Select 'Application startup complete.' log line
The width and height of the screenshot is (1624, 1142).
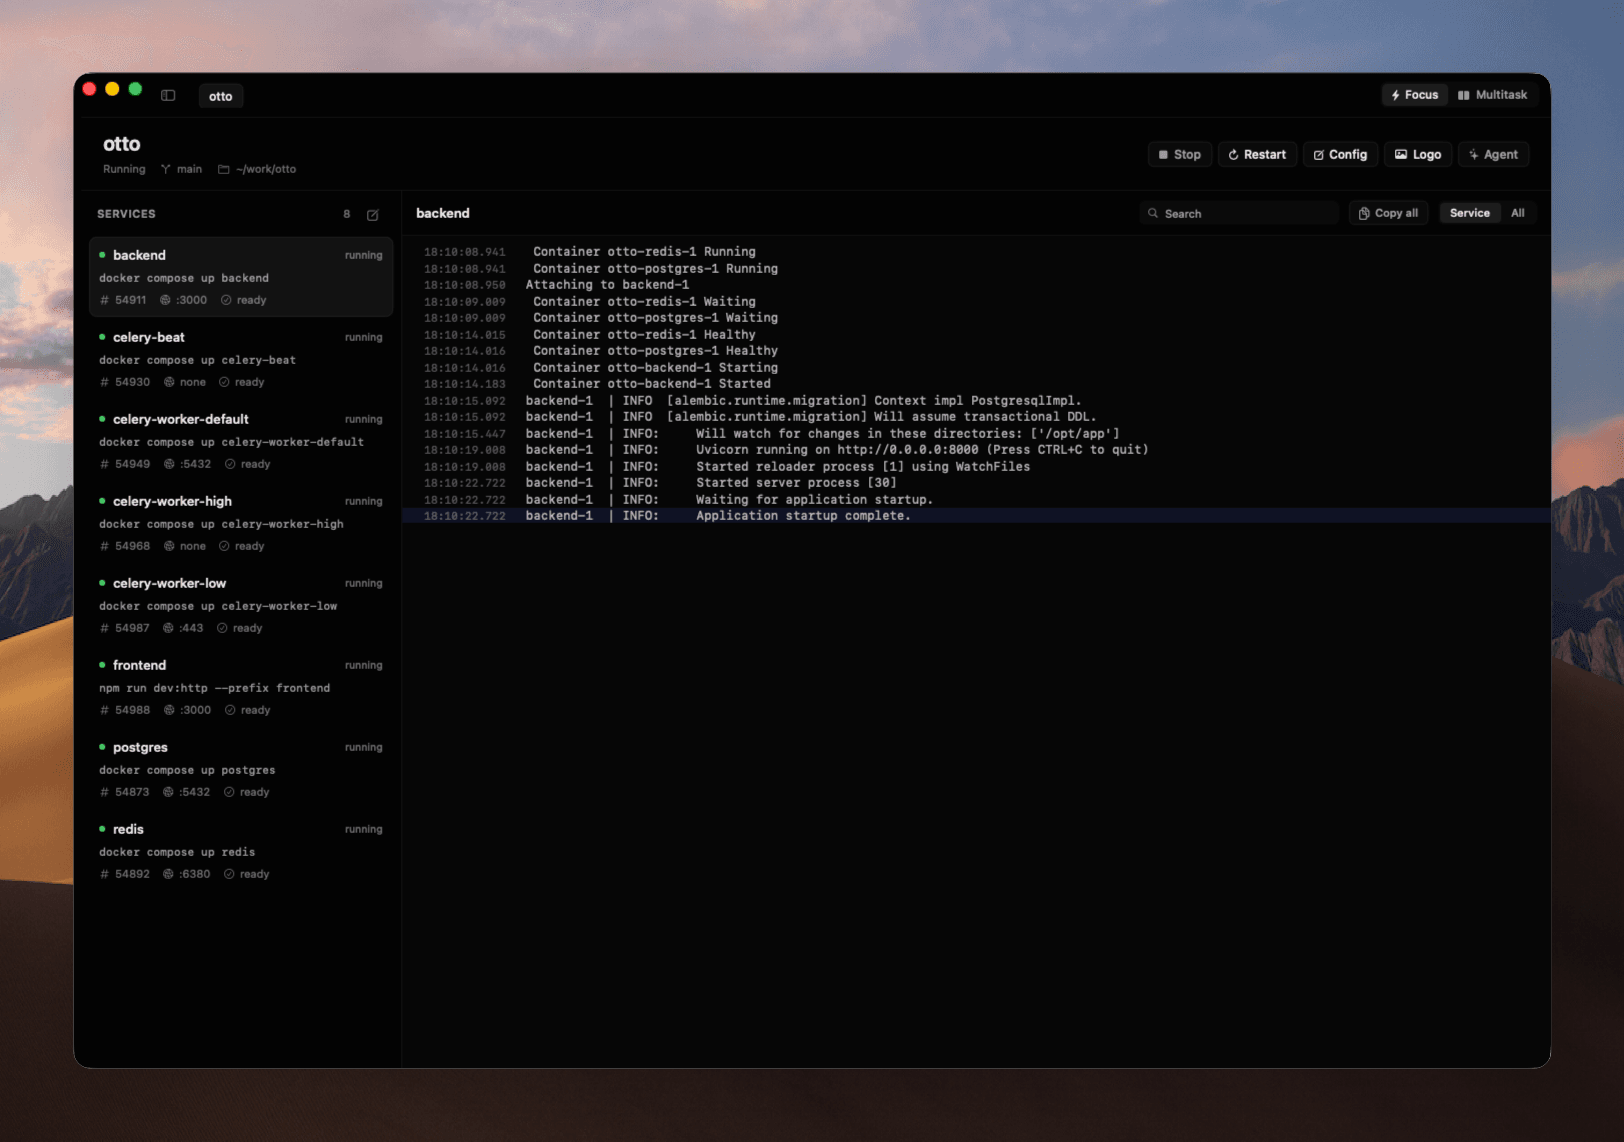click(976, 516)
